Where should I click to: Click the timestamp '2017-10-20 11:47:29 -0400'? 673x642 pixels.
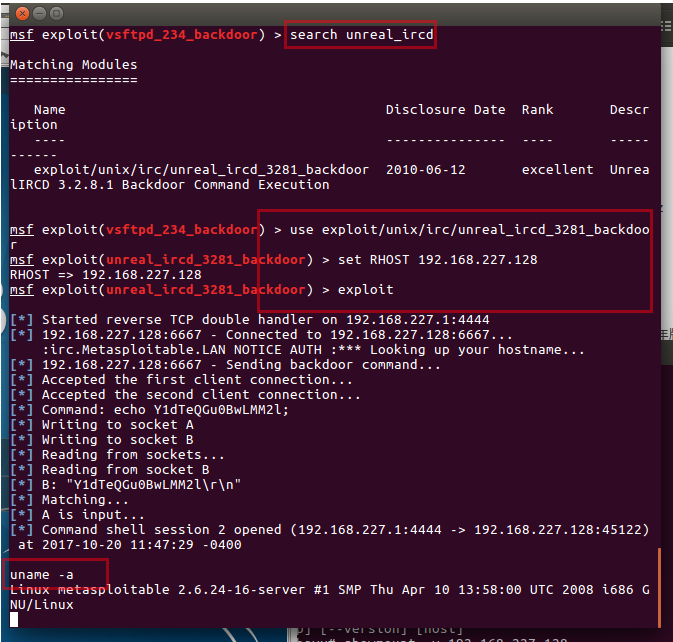point(142,545)
